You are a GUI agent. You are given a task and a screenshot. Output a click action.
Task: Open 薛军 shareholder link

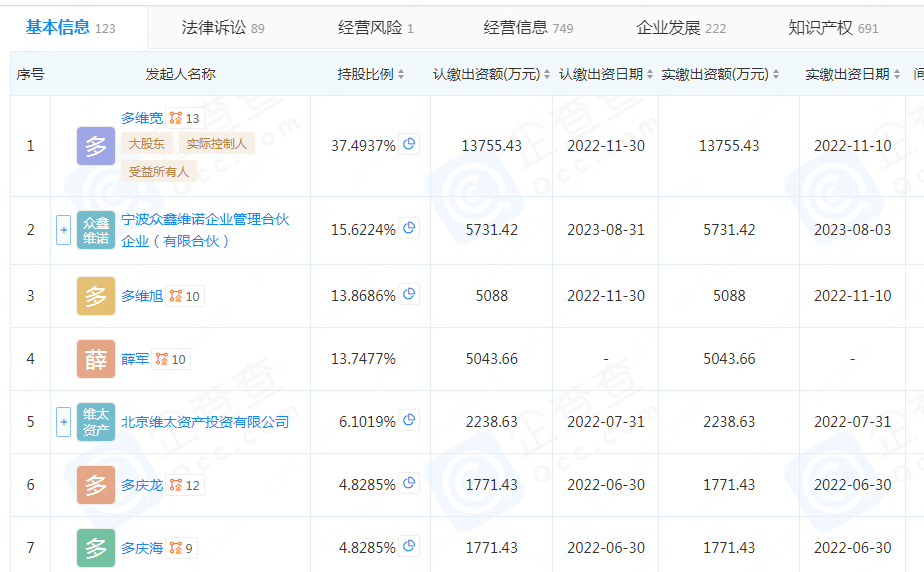135,359
